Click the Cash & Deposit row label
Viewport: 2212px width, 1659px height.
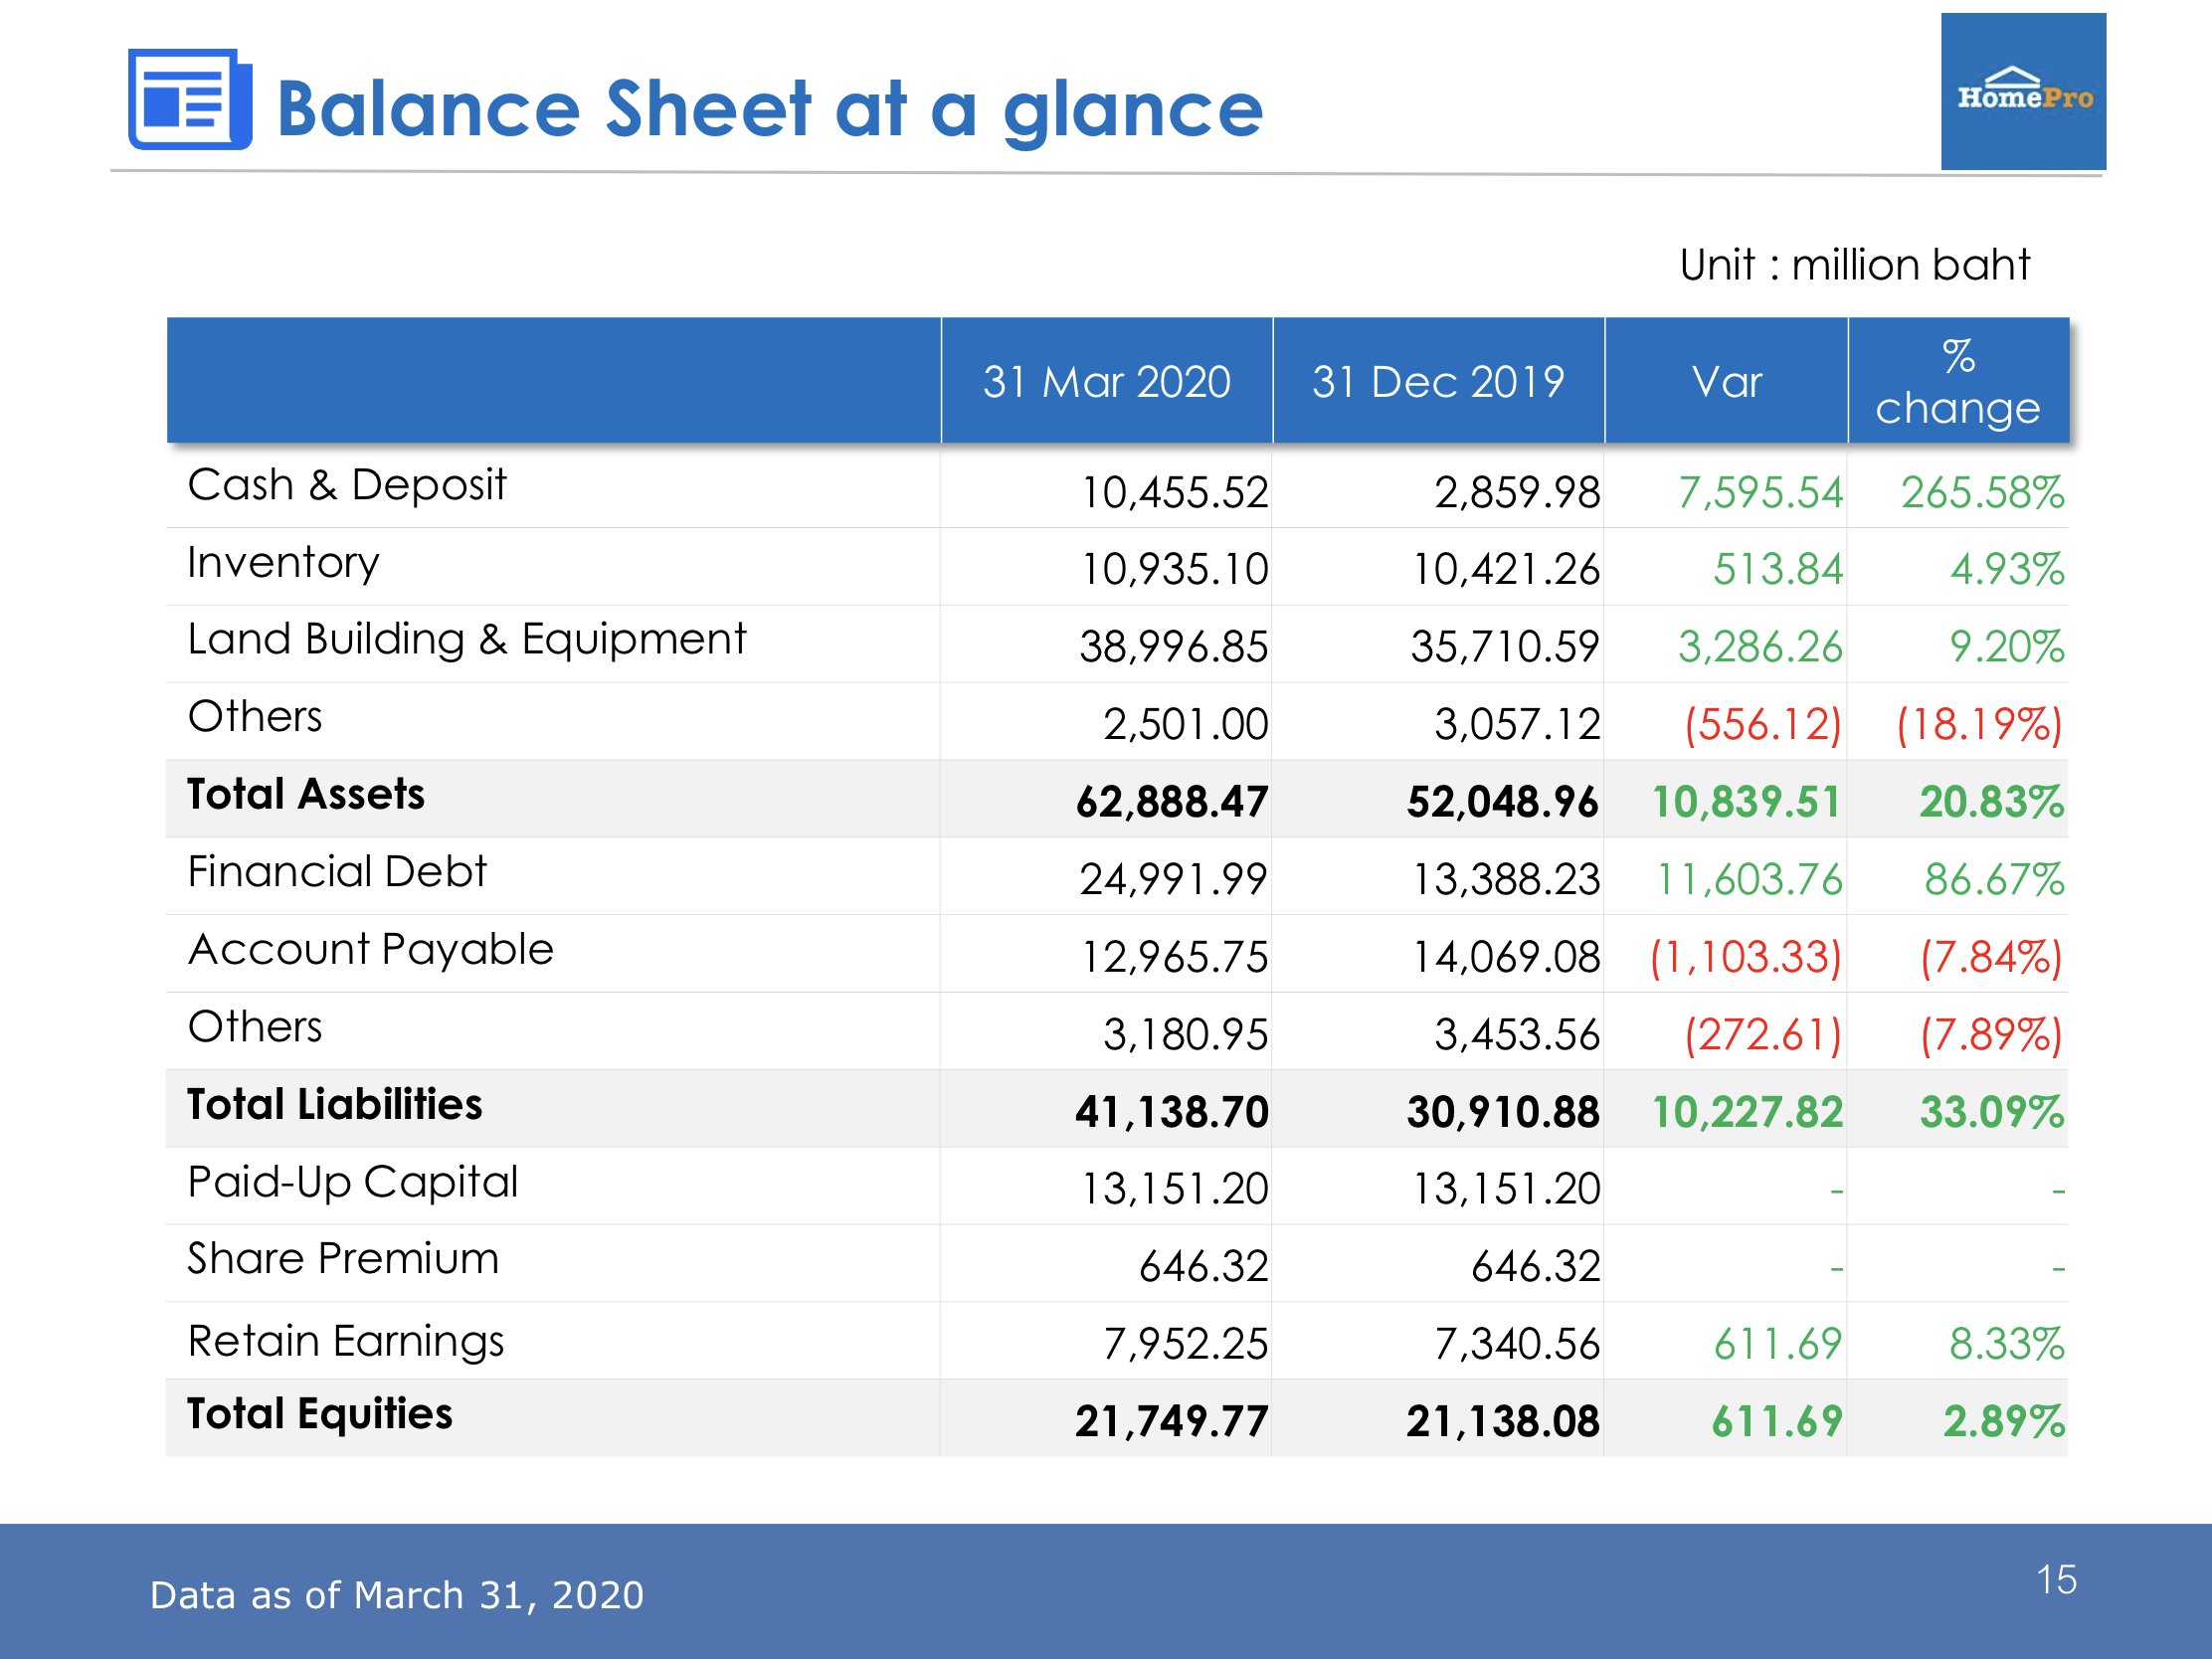(347, 485)
